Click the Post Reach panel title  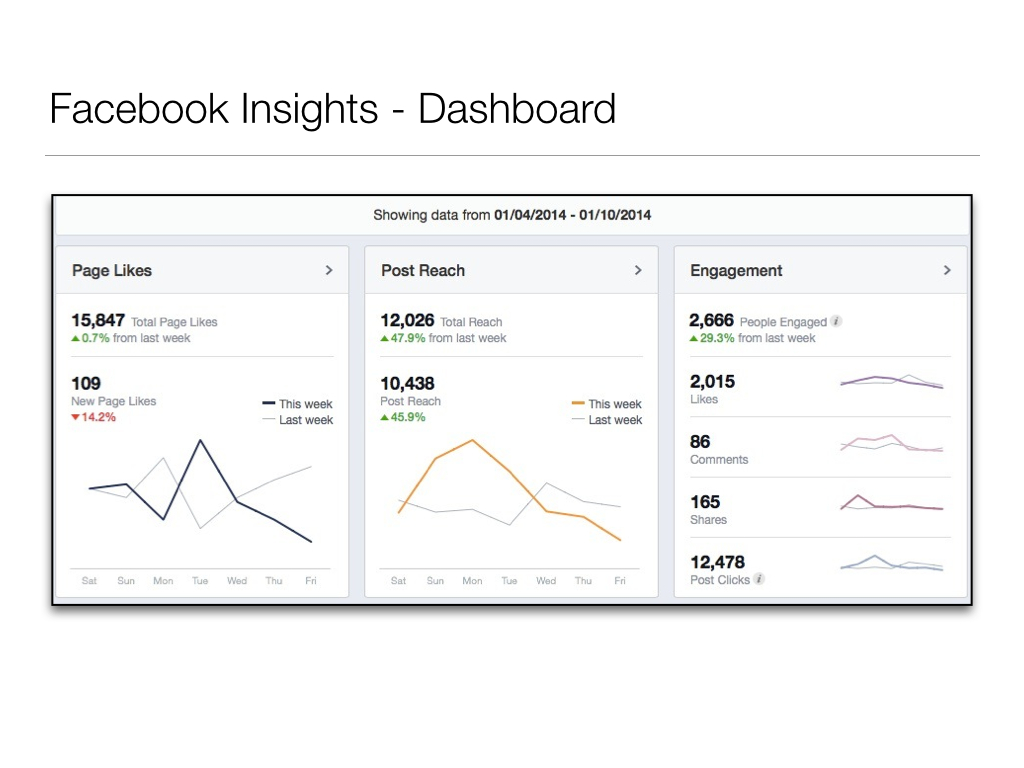coord(423,271)
